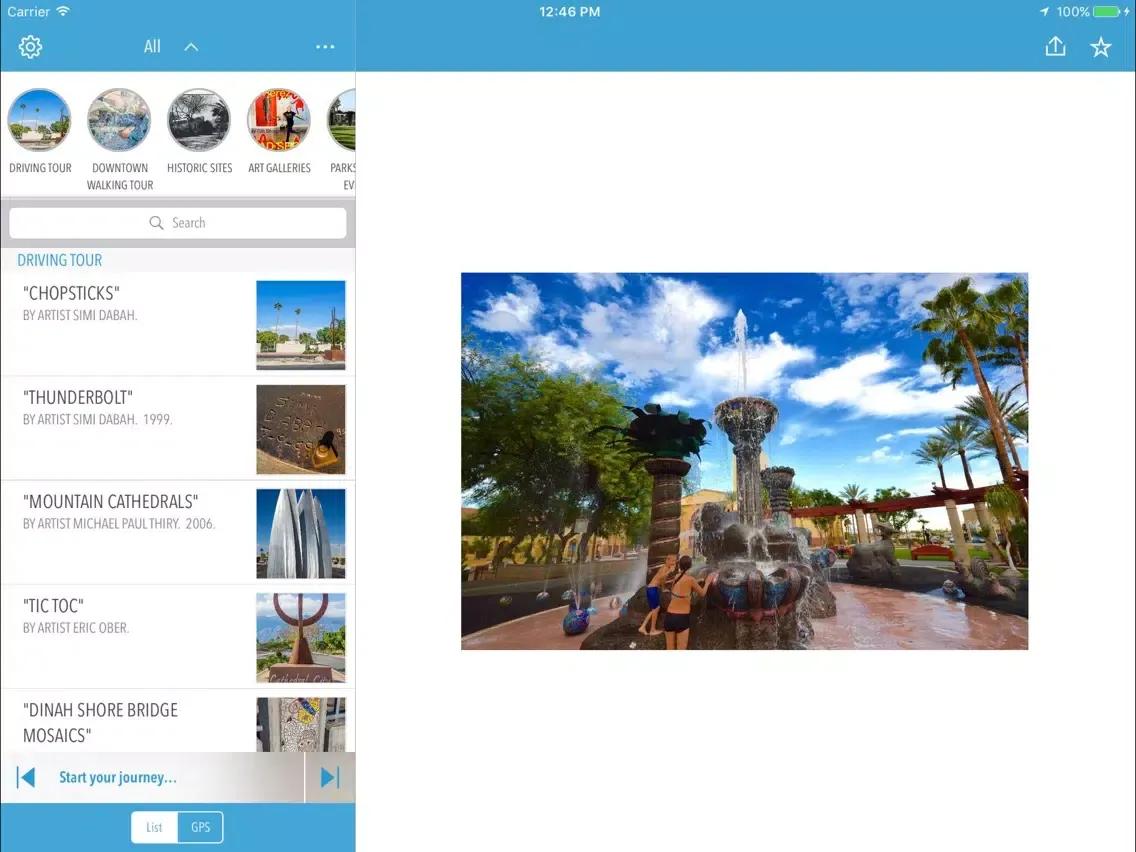Open "Dinah Shore Bridge Mosaics" entry
The height and width of the screenshot is (852, 1136).
[178, 722]
